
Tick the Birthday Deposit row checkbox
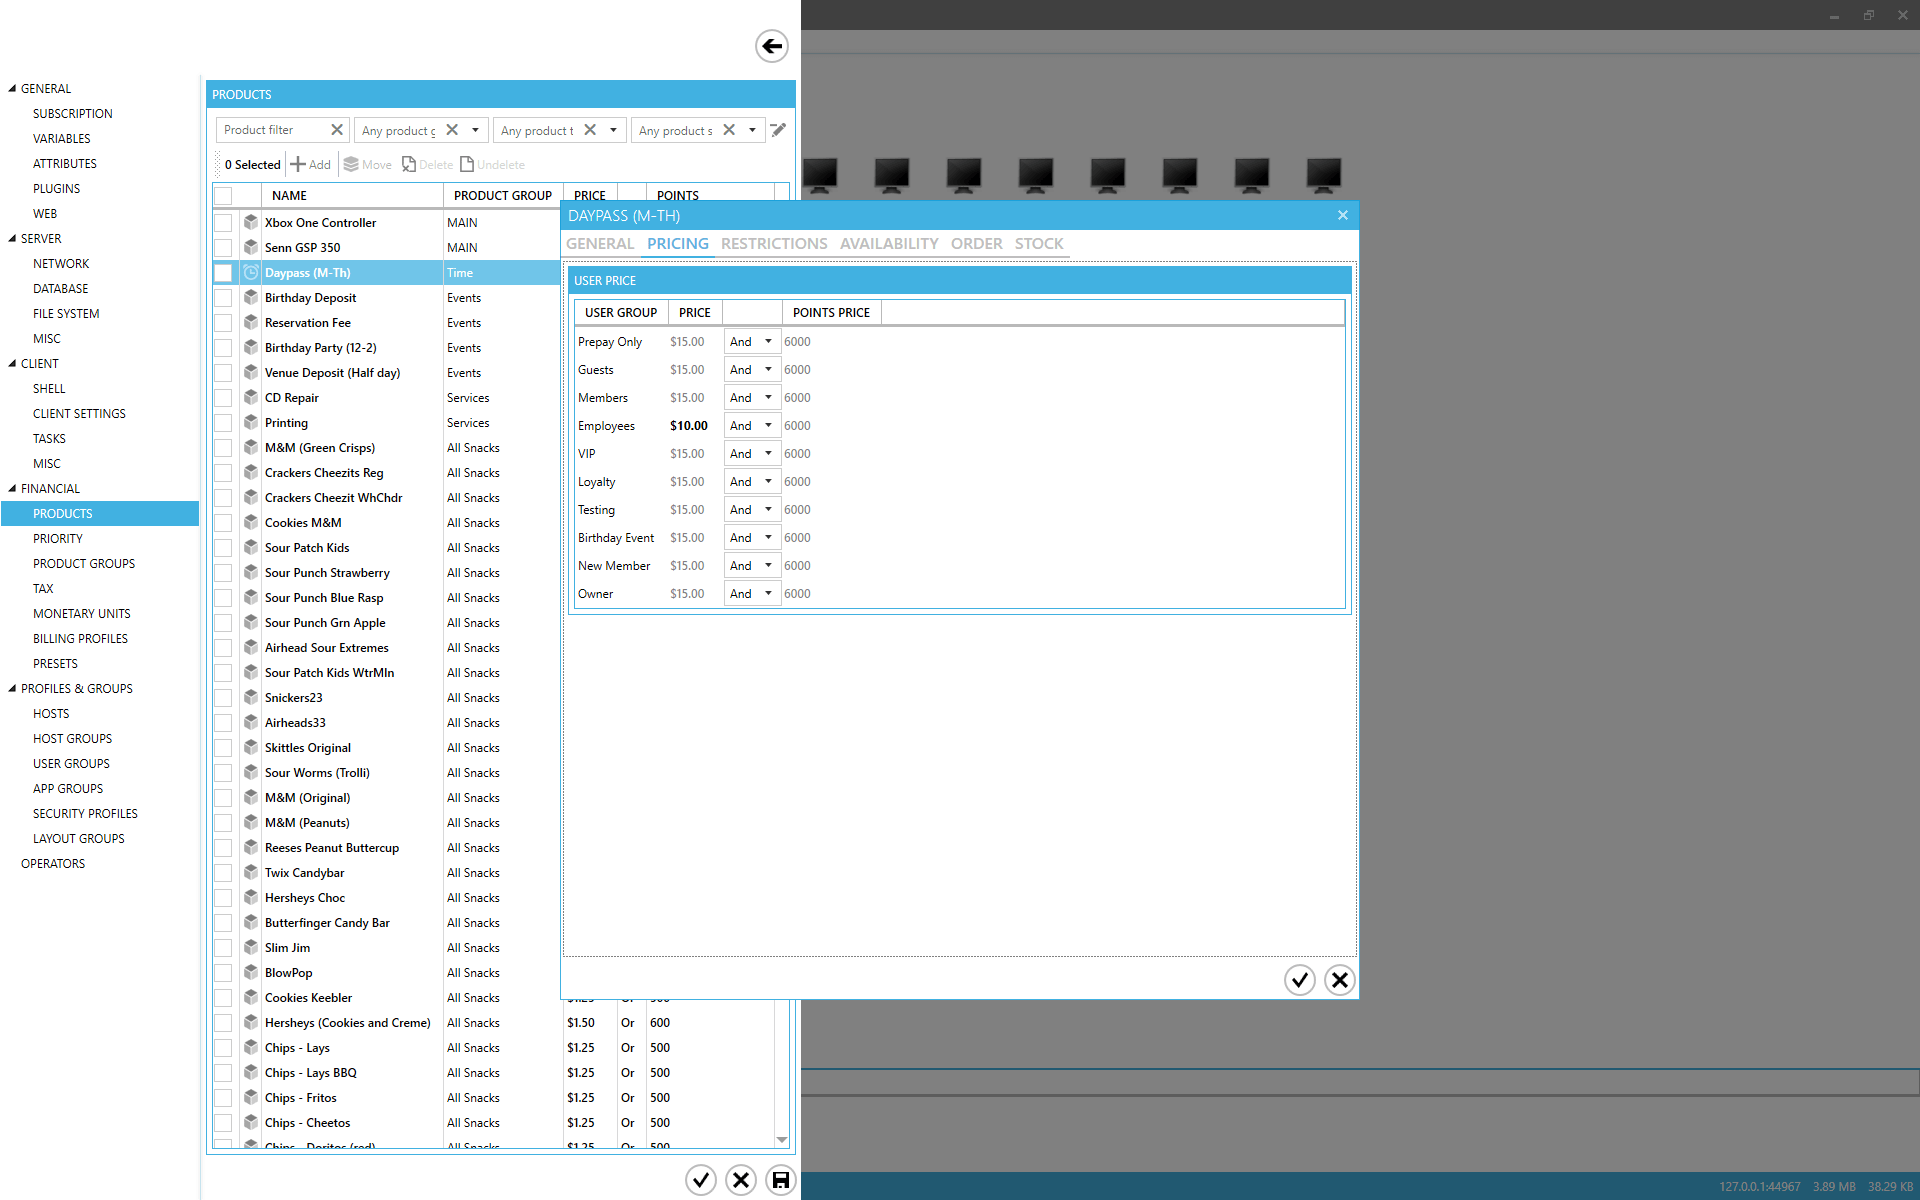pos(223,298)
